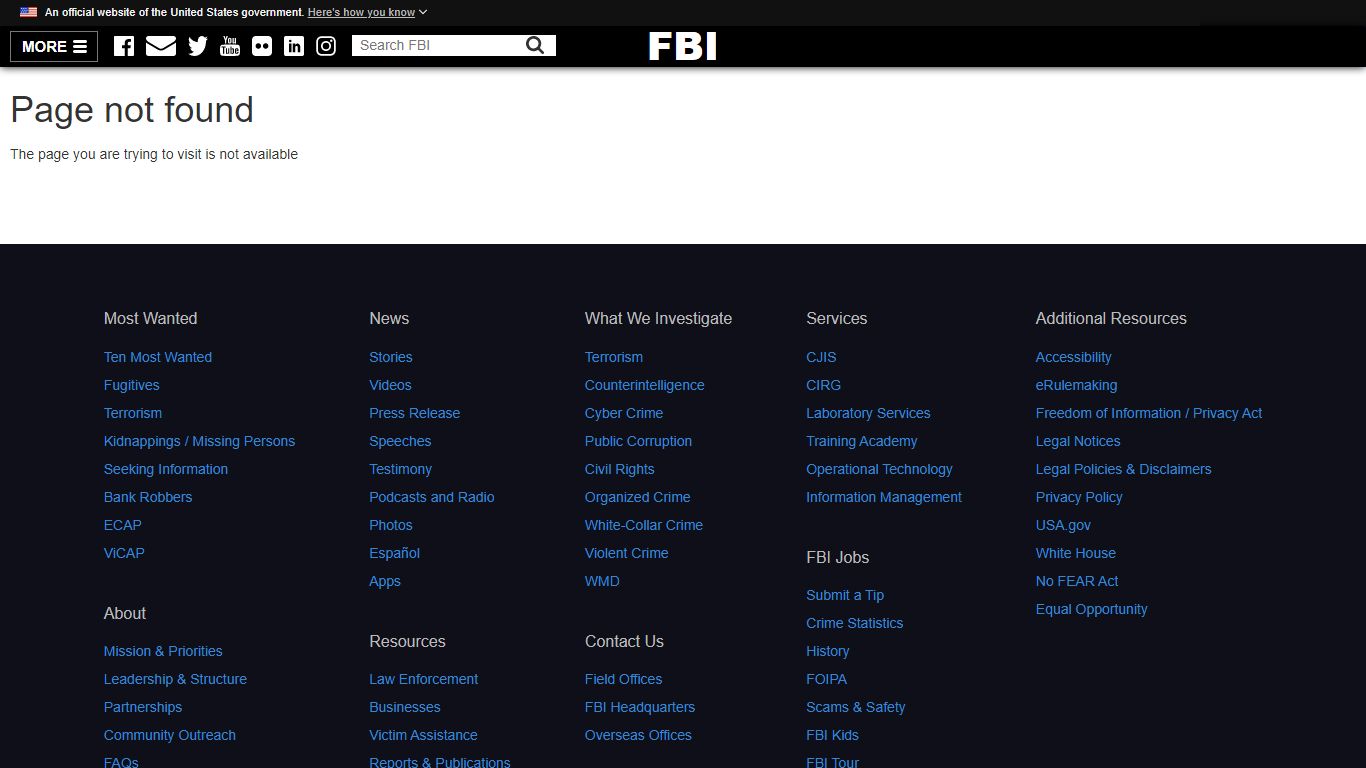1366x768 pixels.
Task: Open Victim Assistance link
Action: click(423, 735)
